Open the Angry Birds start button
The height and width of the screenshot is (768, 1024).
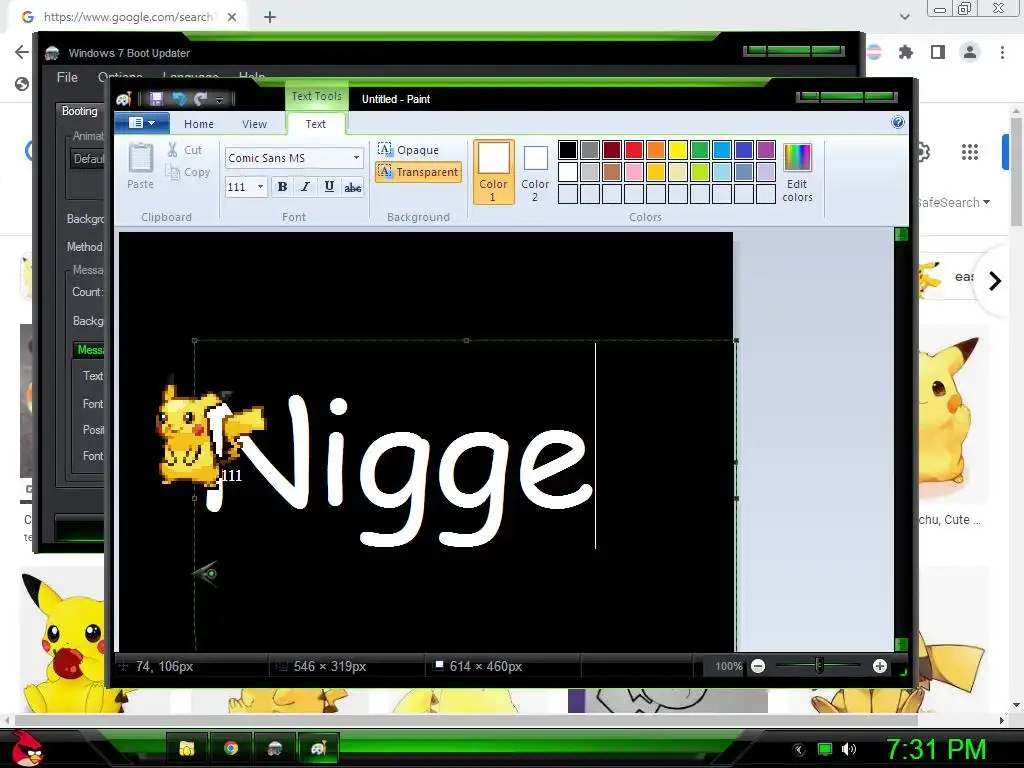(27, 748)
